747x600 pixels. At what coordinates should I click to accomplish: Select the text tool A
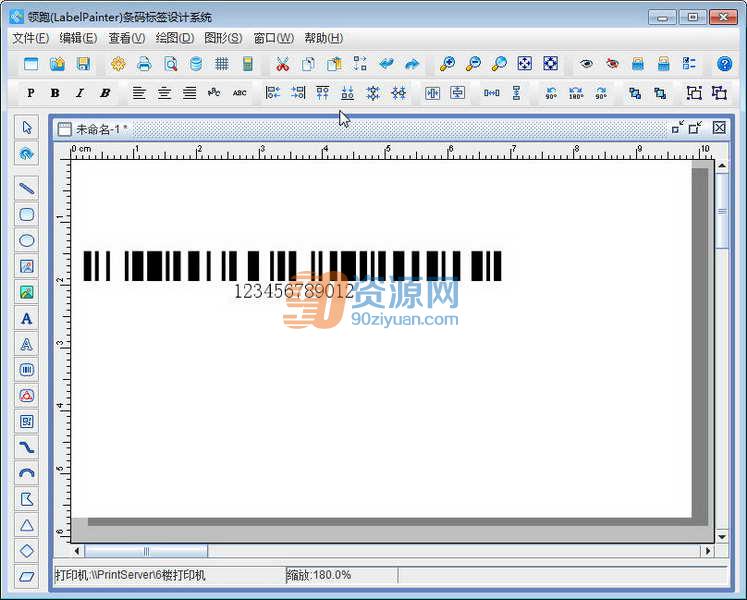[27, 318]
